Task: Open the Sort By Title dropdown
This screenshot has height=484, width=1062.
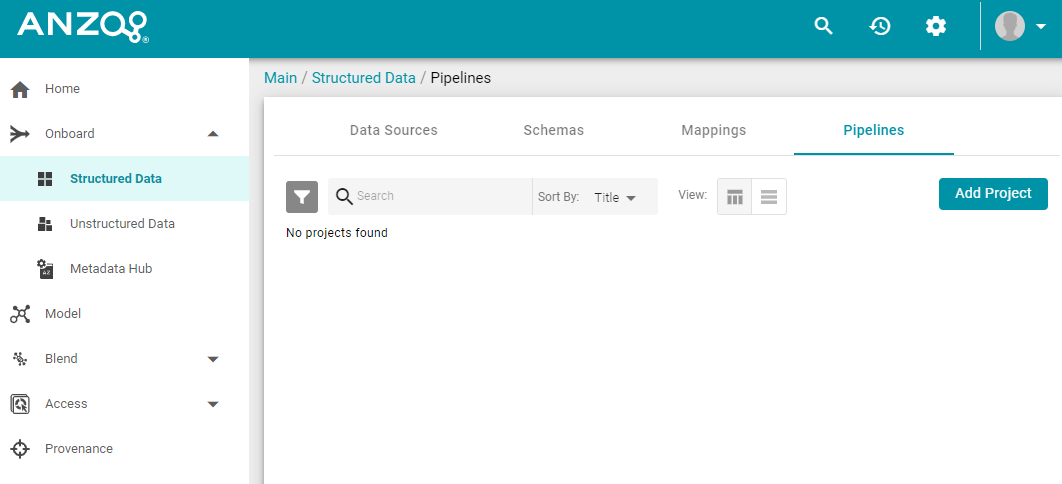Action: [615, 198]
